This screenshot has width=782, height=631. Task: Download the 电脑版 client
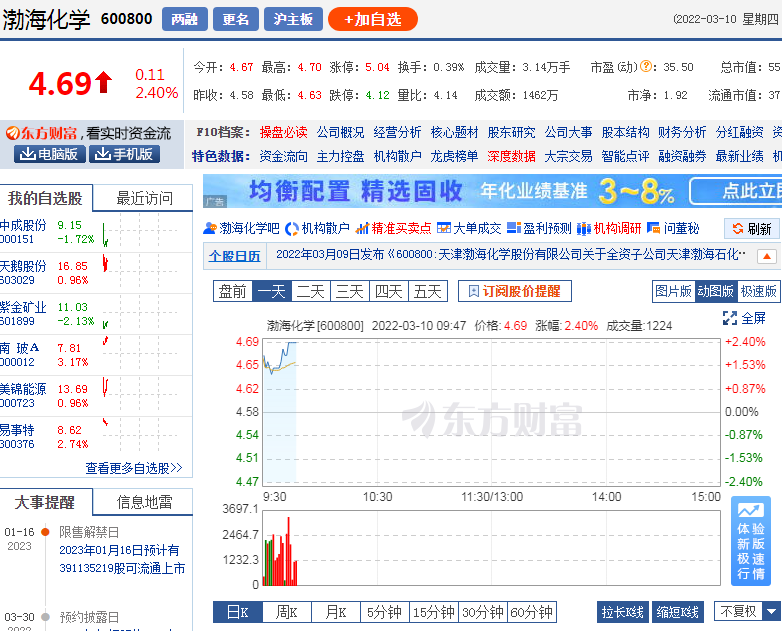(49, 154)
